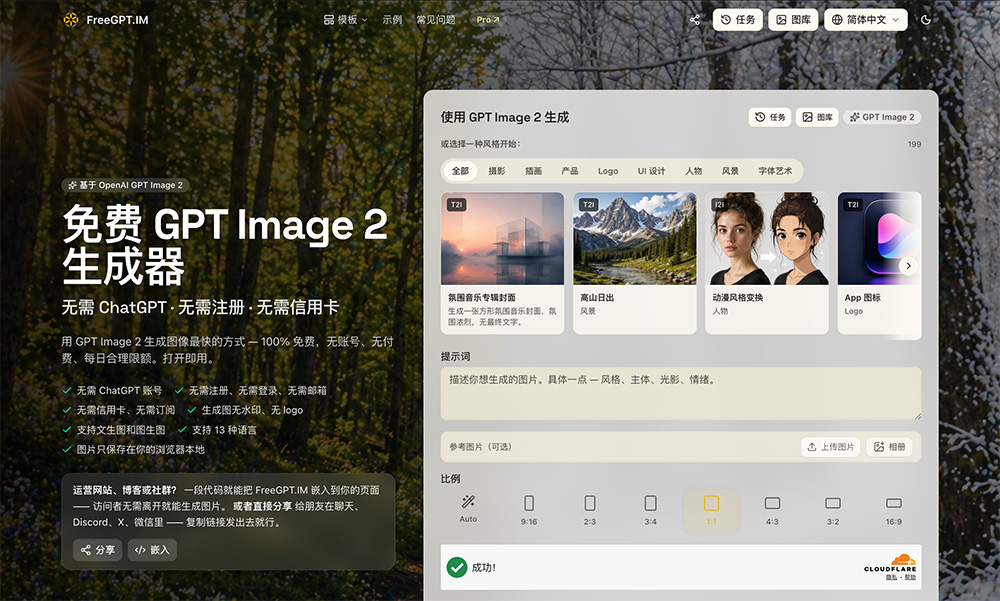Select Auto aspect ratio
This screenshot has height=601, width=1000.
468,509
